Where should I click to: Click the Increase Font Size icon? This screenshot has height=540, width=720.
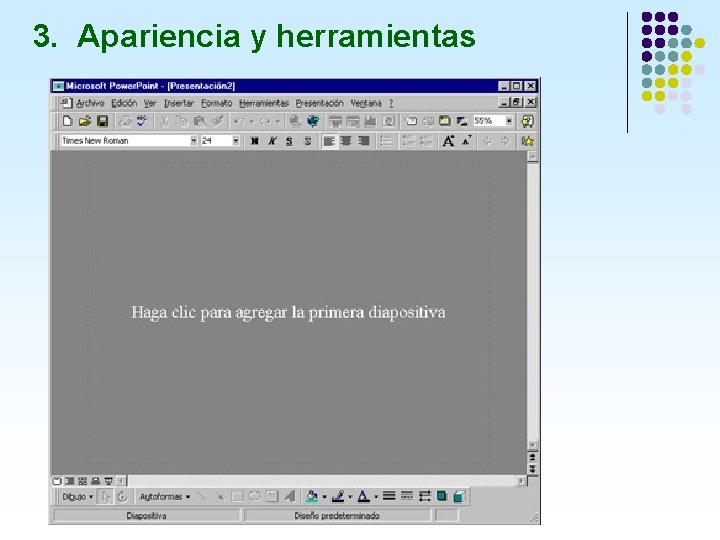pyautogui.click(x=449, y=141)
